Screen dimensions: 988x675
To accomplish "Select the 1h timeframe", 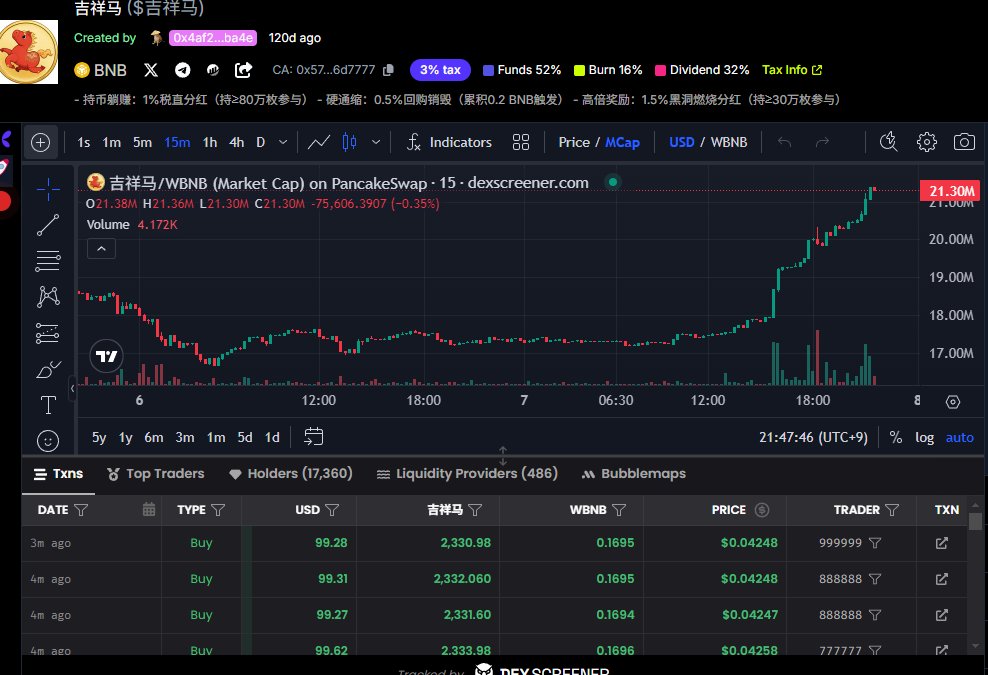I will coord(210,142).
